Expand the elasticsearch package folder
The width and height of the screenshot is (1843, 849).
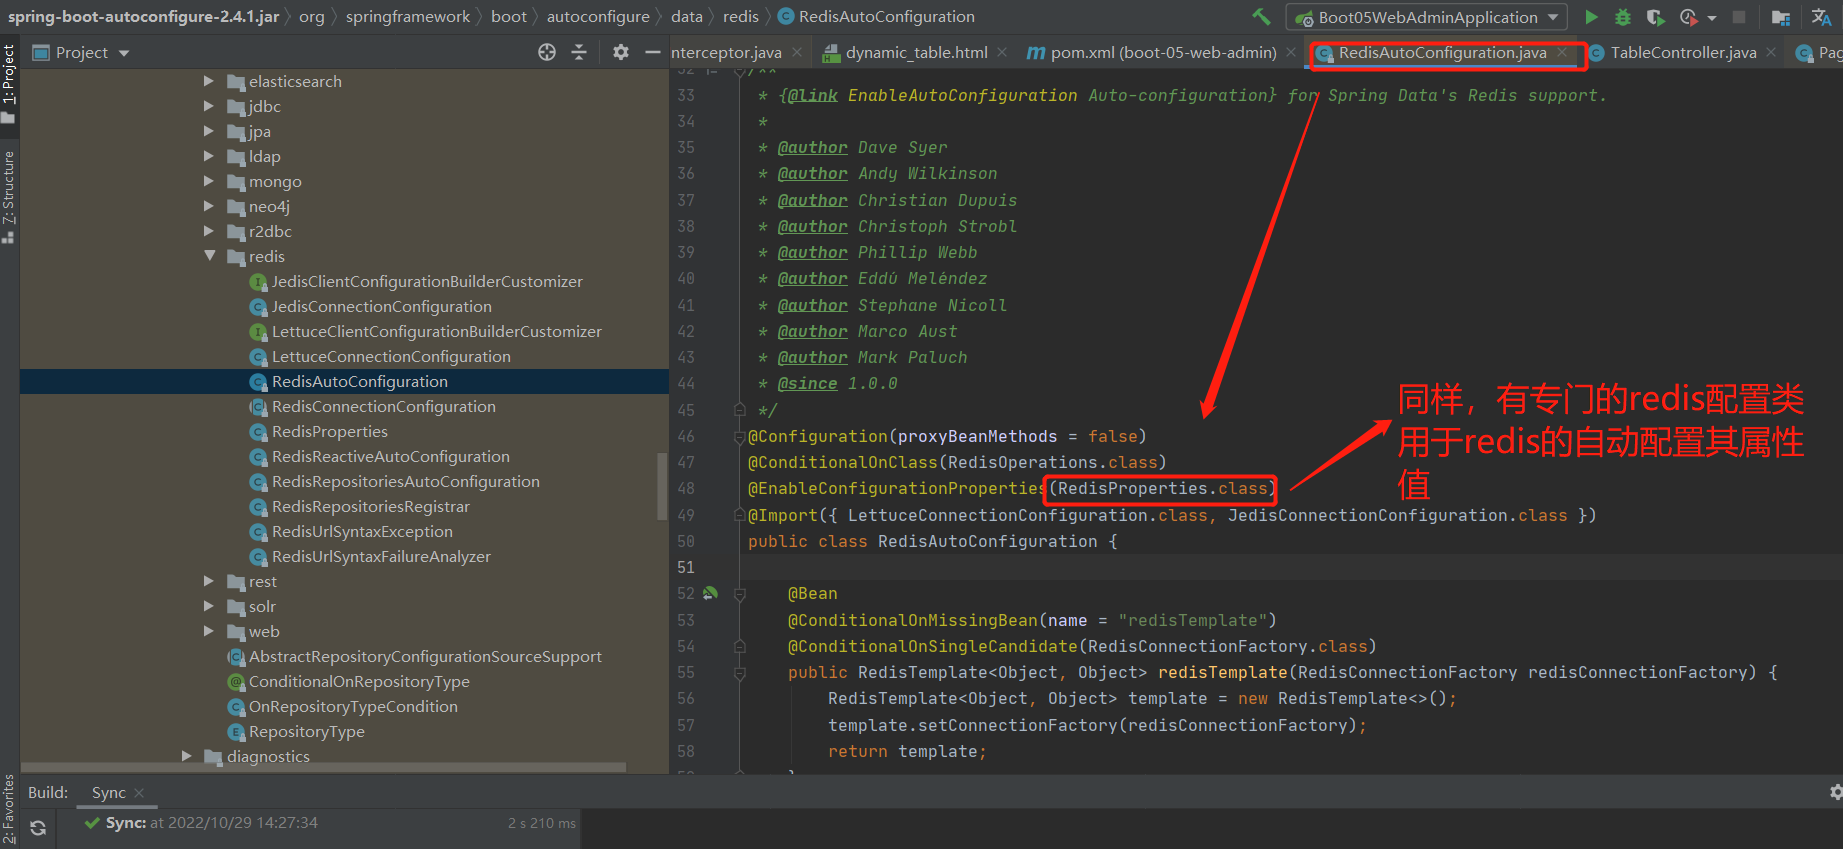pos(209,81)
